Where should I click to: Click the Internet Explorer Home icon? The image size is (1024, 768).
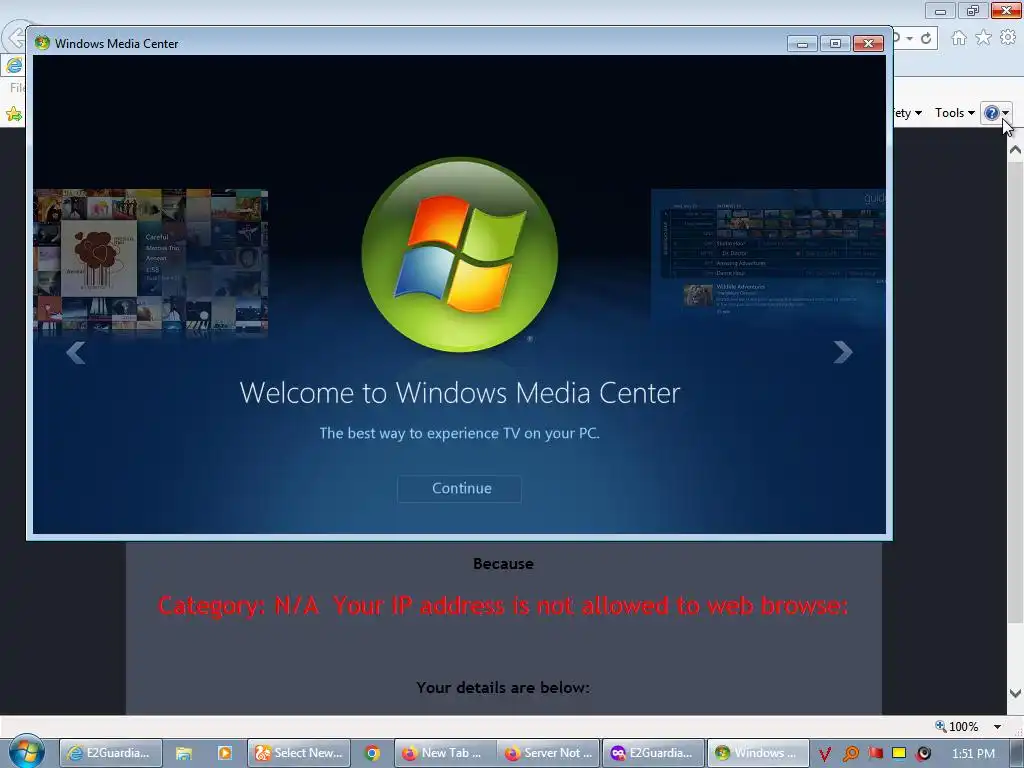coord(959,38)
